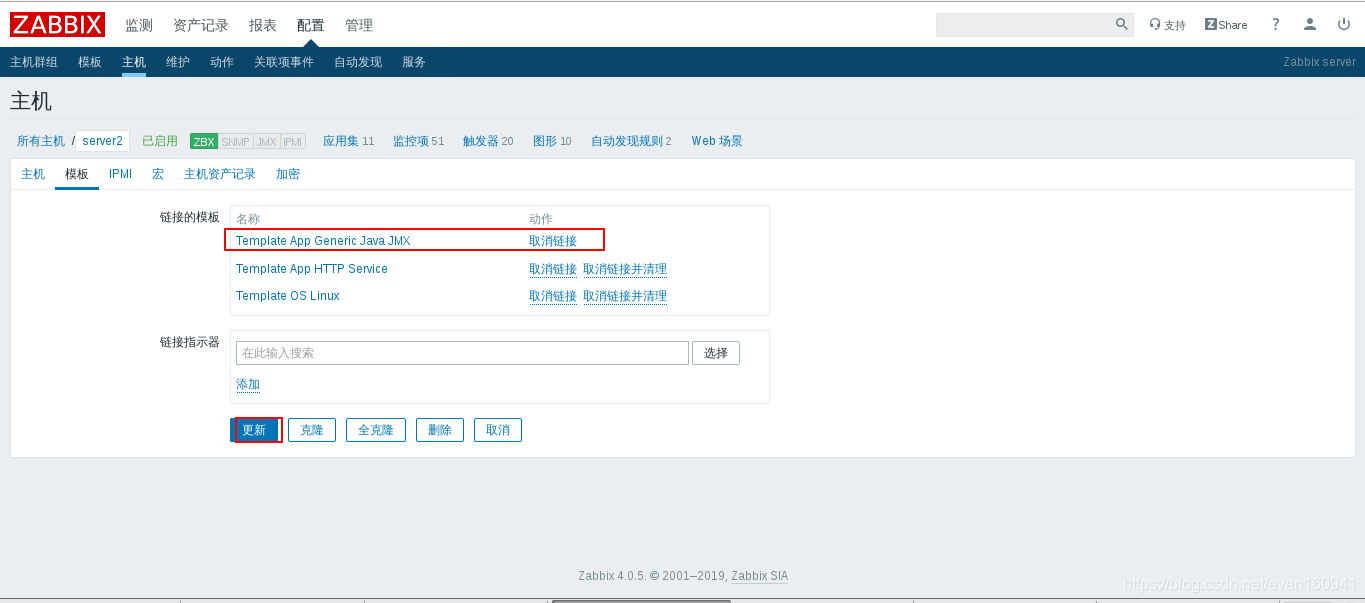Image resolution: width=1365 pixels, height=603 pixels.
Task: Click 取消链接并清理 for Template OS Linux
Action: 625,296
